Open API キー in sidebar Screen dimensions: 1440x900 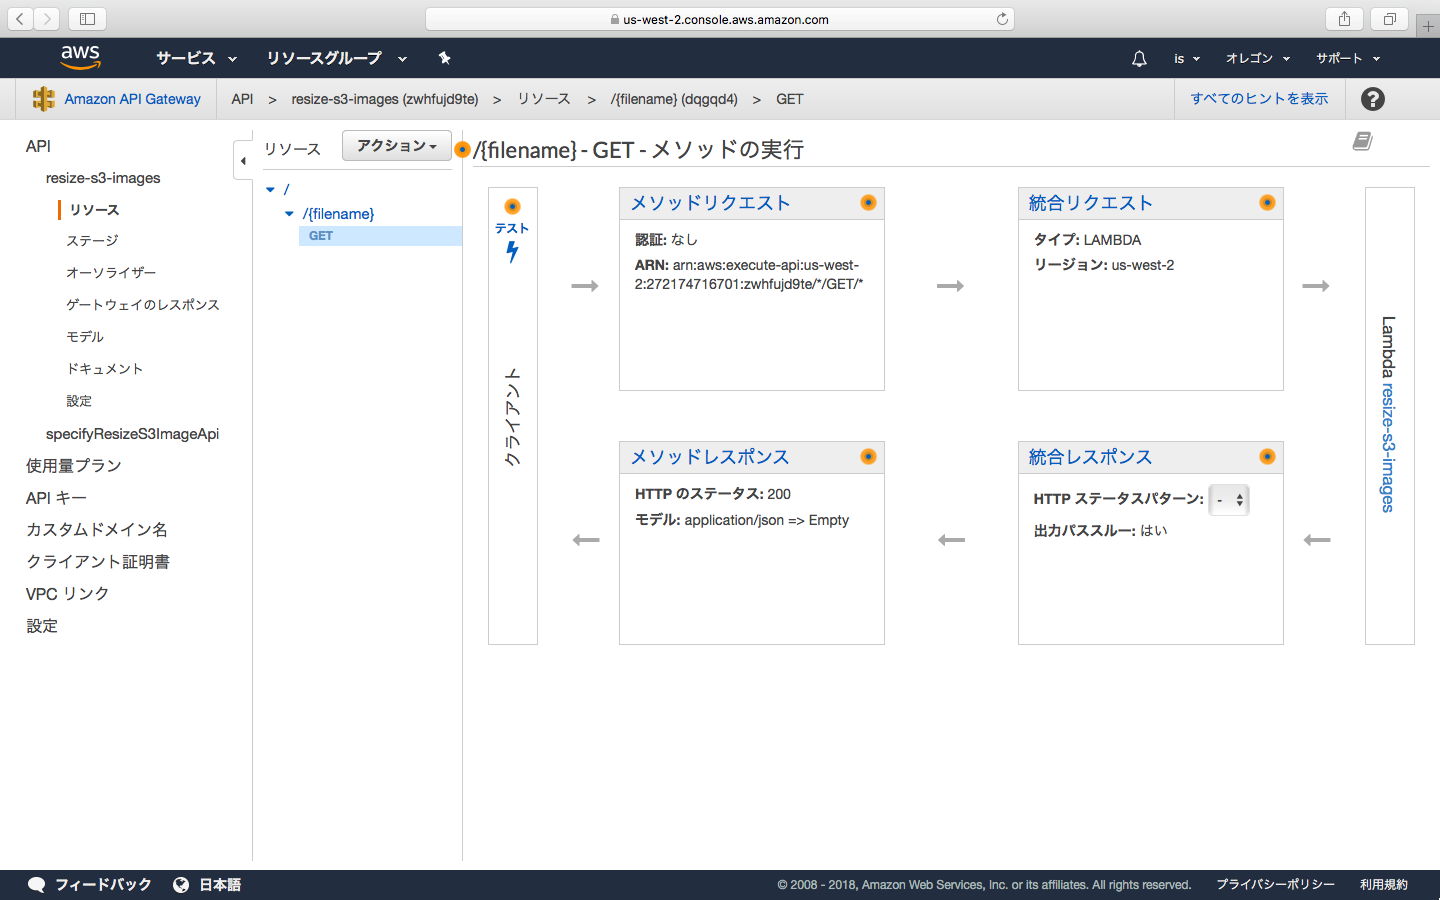[x=56, y=498]
